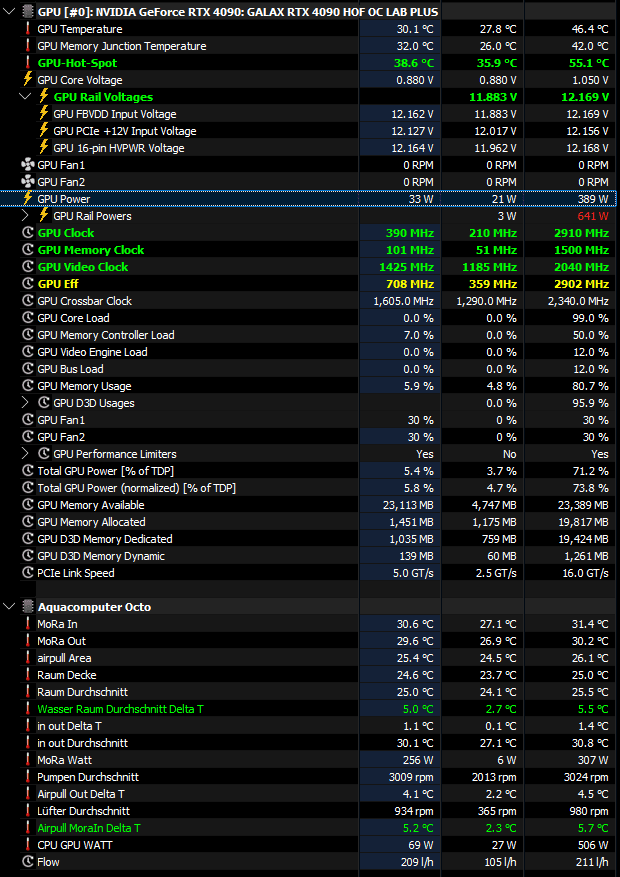The image size is (620, 877).
Task: Click the thermometer icon of GPU Memory Junction Temperature
Action: point(27,46)
